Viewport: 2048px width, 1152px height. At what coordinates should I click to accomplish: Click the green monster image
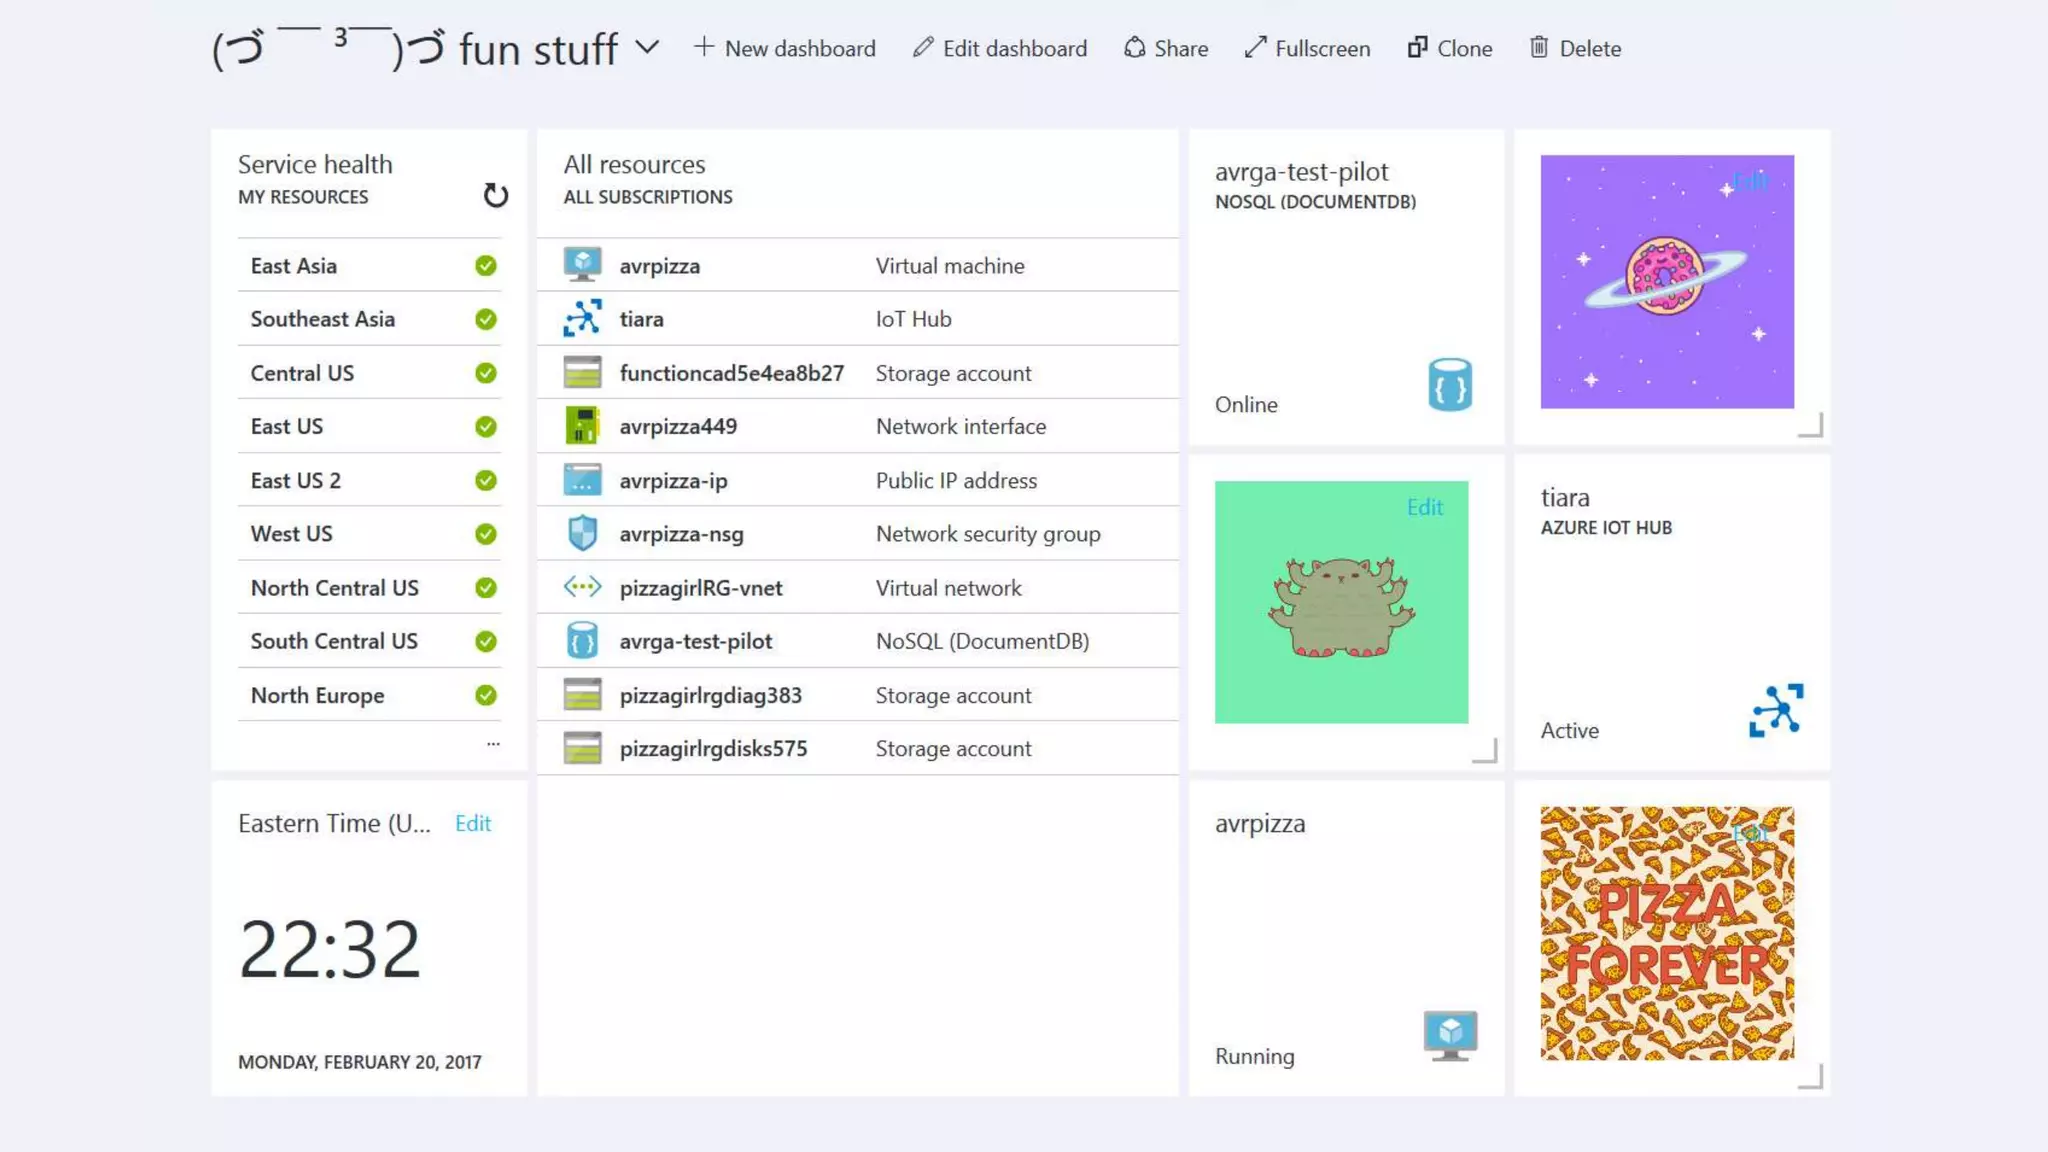1341,602
